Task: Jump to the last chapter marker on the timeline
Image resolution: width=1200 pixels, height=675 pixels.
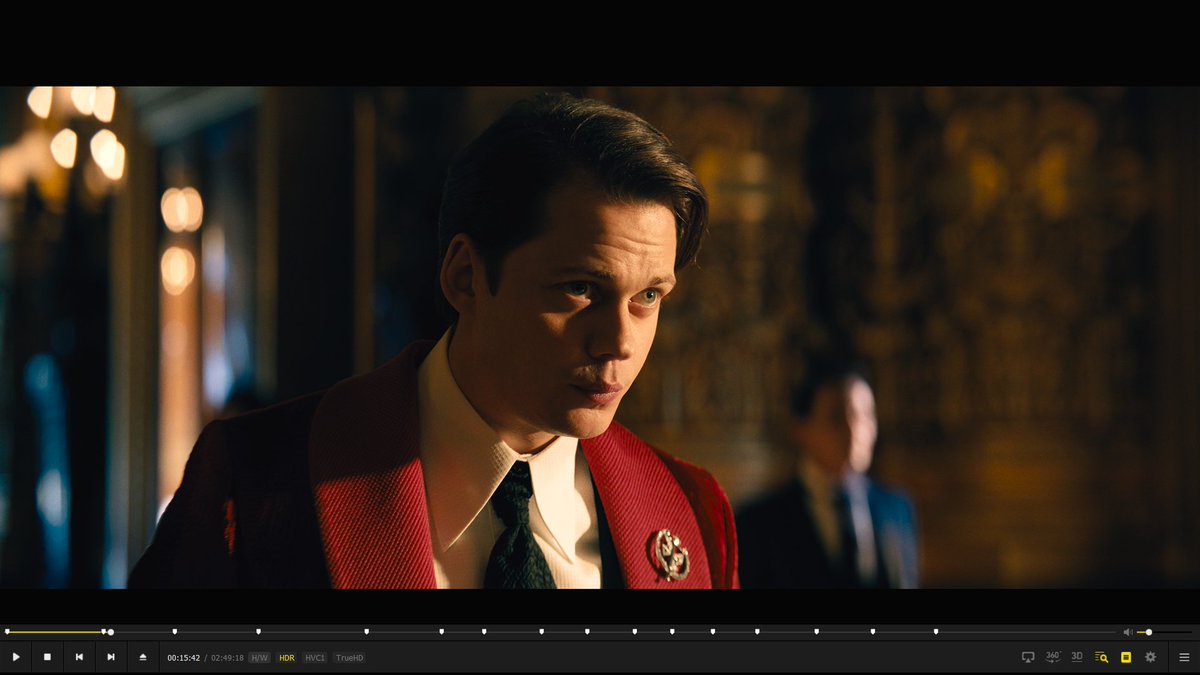Action: pos(936,631)
